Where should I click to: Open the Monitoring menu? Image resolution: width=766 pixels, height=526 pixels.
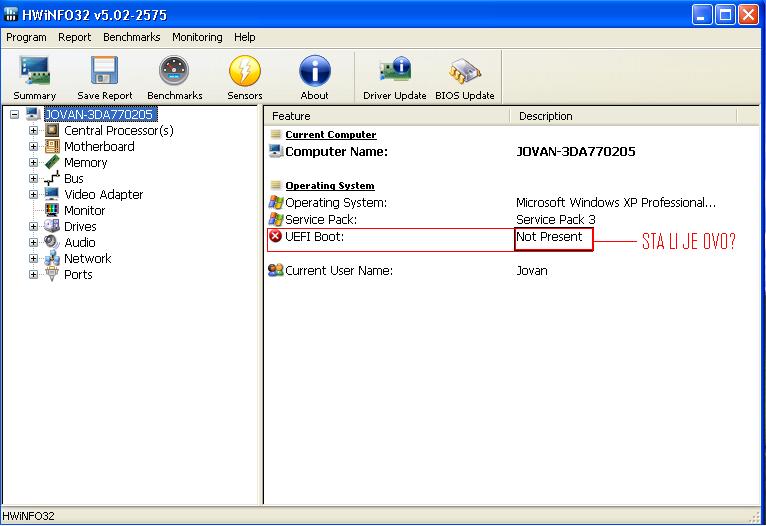click(x=197, y=37)
